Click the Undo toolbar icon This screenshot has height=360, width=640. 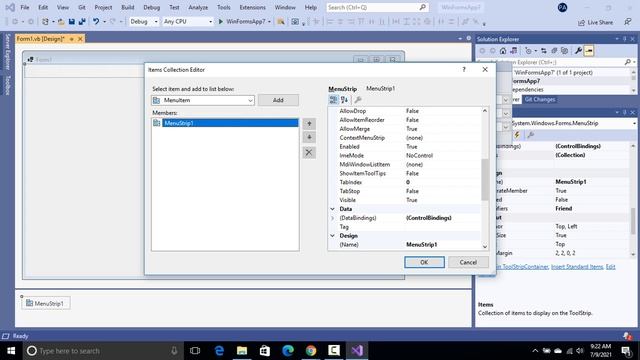click(96, 22)
